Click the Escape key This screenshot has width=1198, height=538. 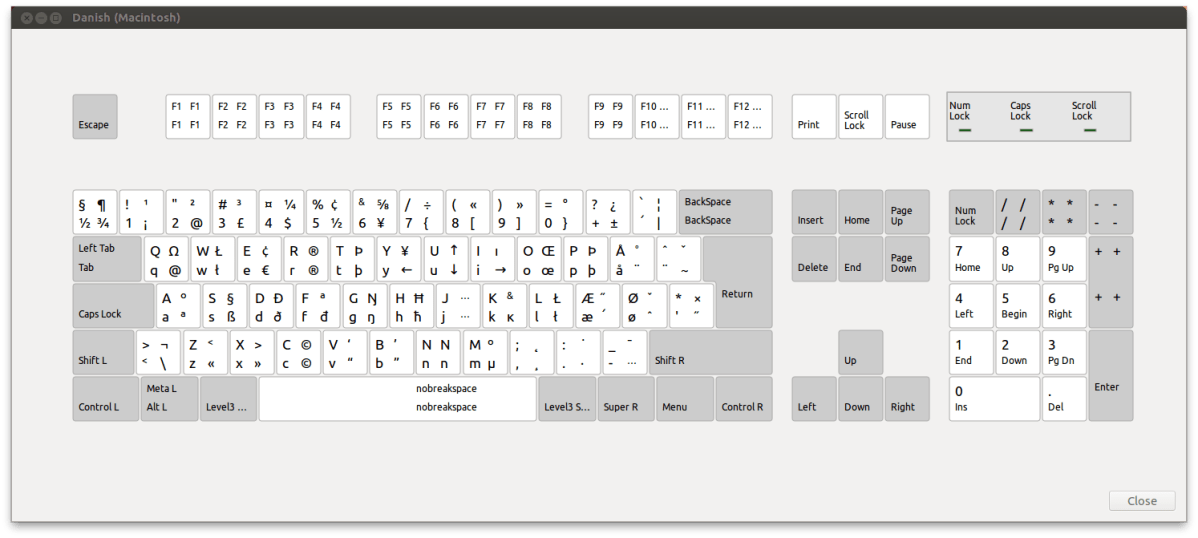coord(95,116)
